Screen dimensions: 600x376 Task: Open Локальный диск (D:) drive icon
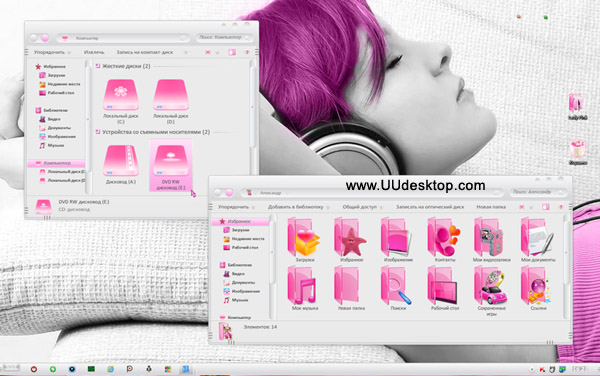[171, 94]
